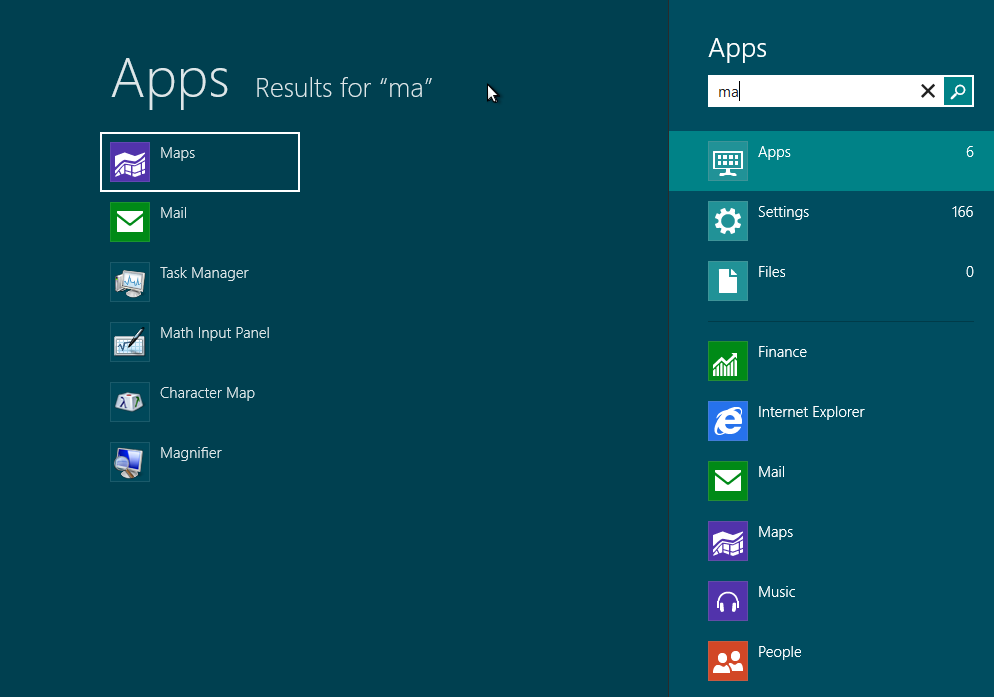Select the Music app in sidebar
The height and width of the screenshot is (697, 994).
[x=776, y=601]
